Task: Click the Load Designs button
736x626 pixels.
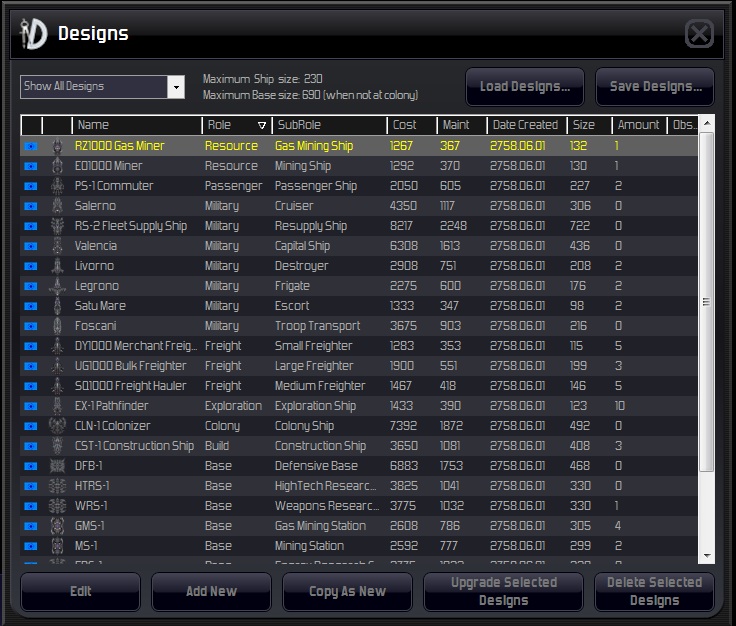Action: [x=525, y=87]
